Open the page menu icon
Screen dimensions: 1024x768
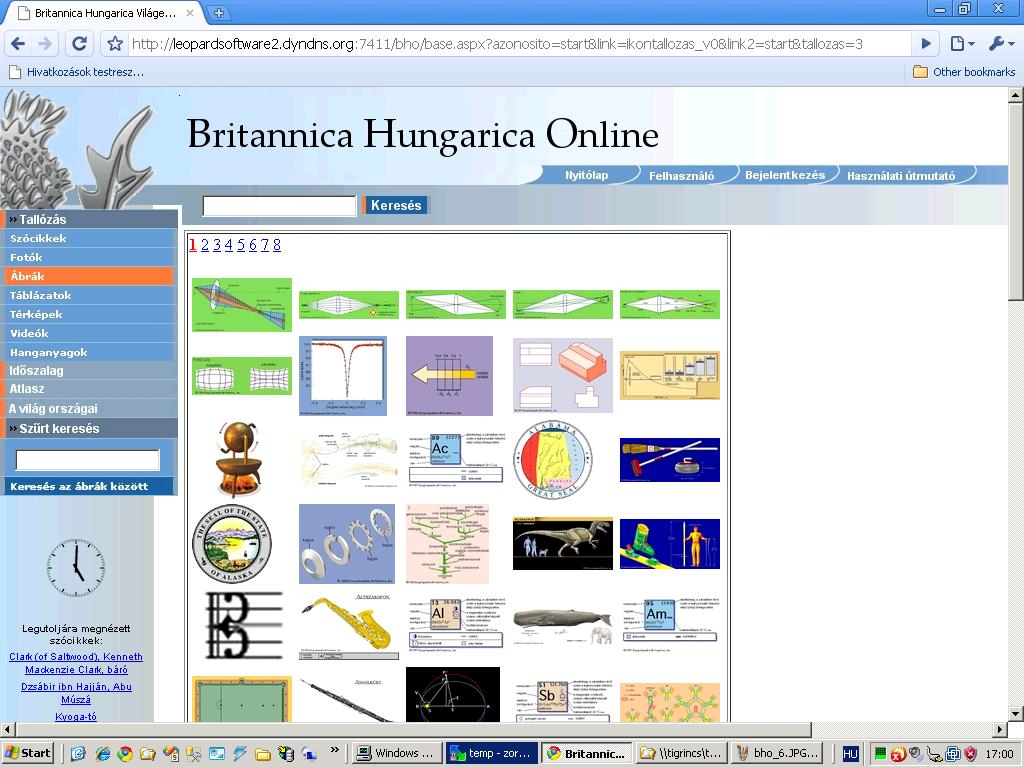pos(962,44)
